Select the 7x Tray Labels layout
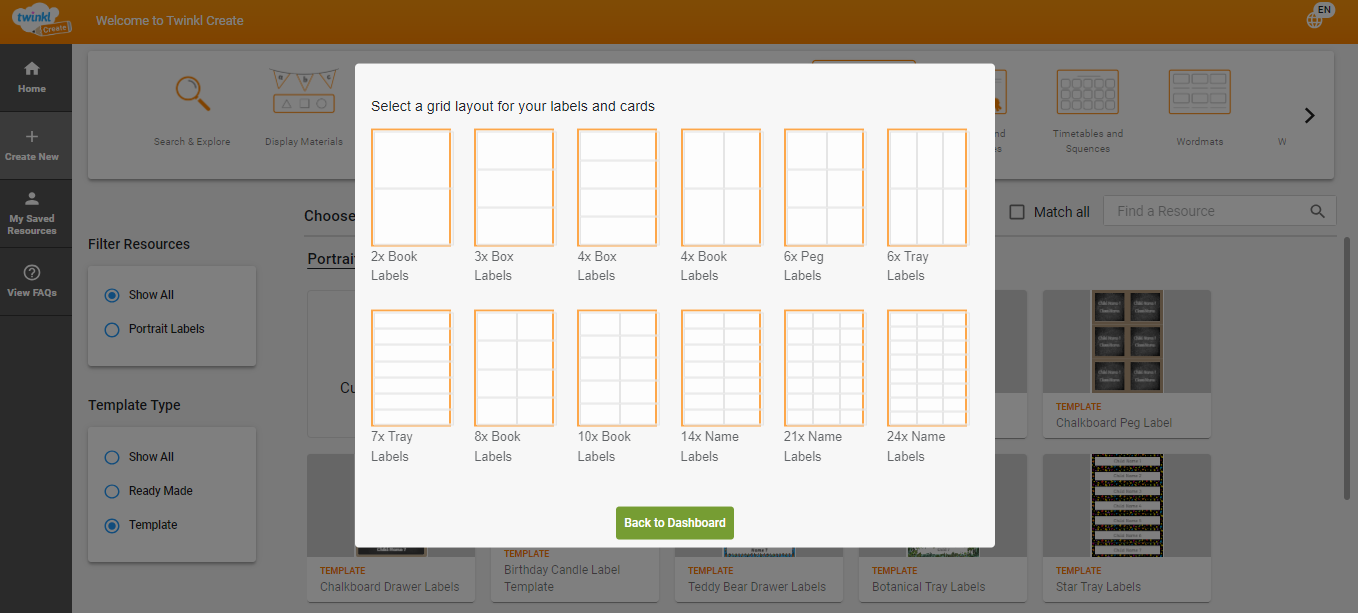The height and width of the screenshot is (613, 1358). (410, 368)
